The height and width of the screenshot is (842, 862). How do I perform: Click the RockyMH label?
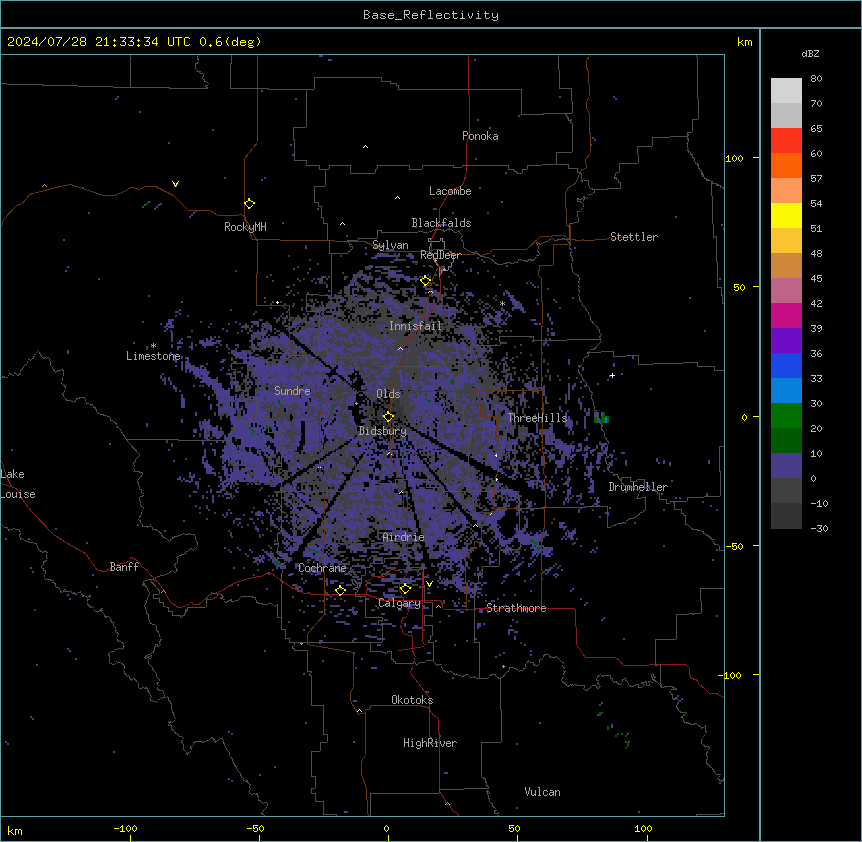[x=245, y=227]
